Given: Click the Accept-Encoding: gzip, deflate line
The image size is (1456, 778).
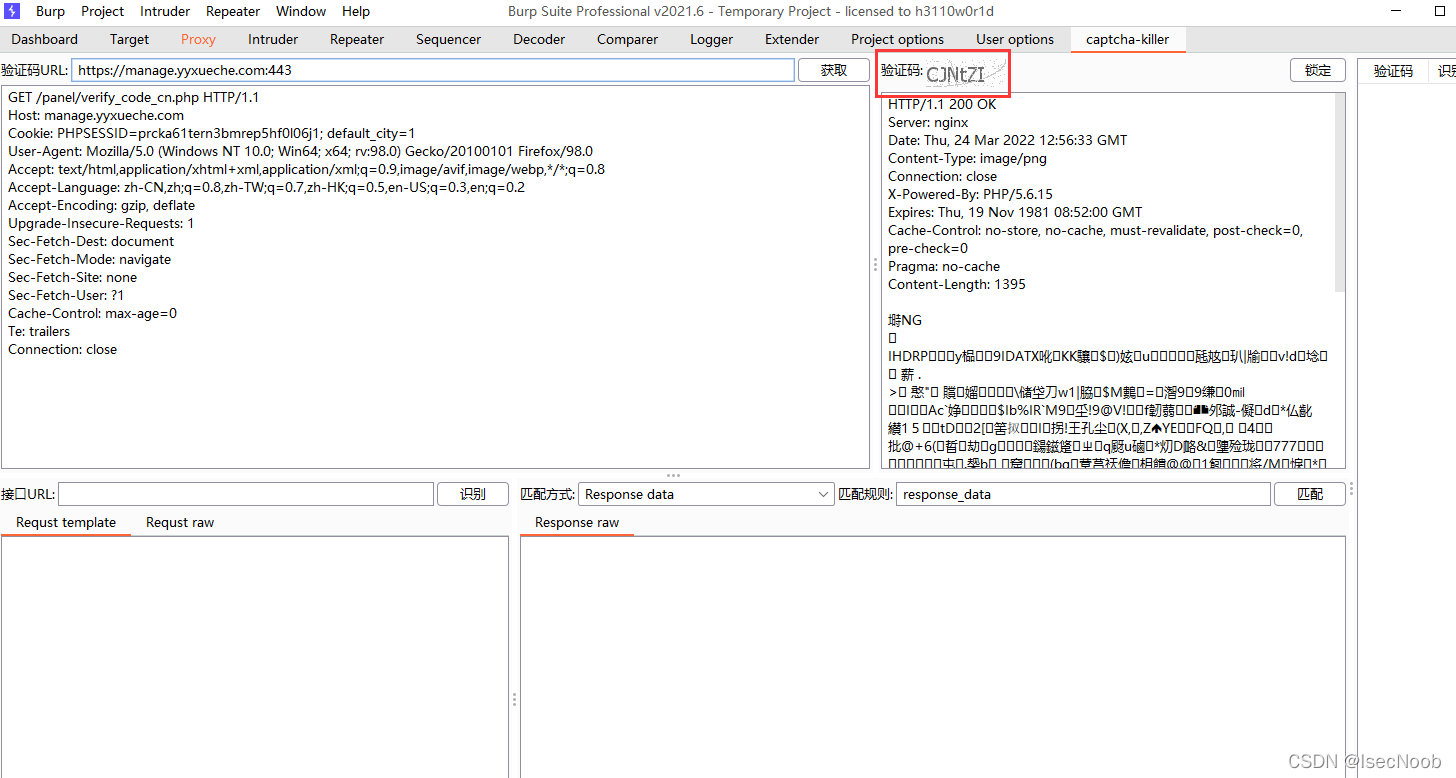Looking at the screenshot, I should [101, 205].
